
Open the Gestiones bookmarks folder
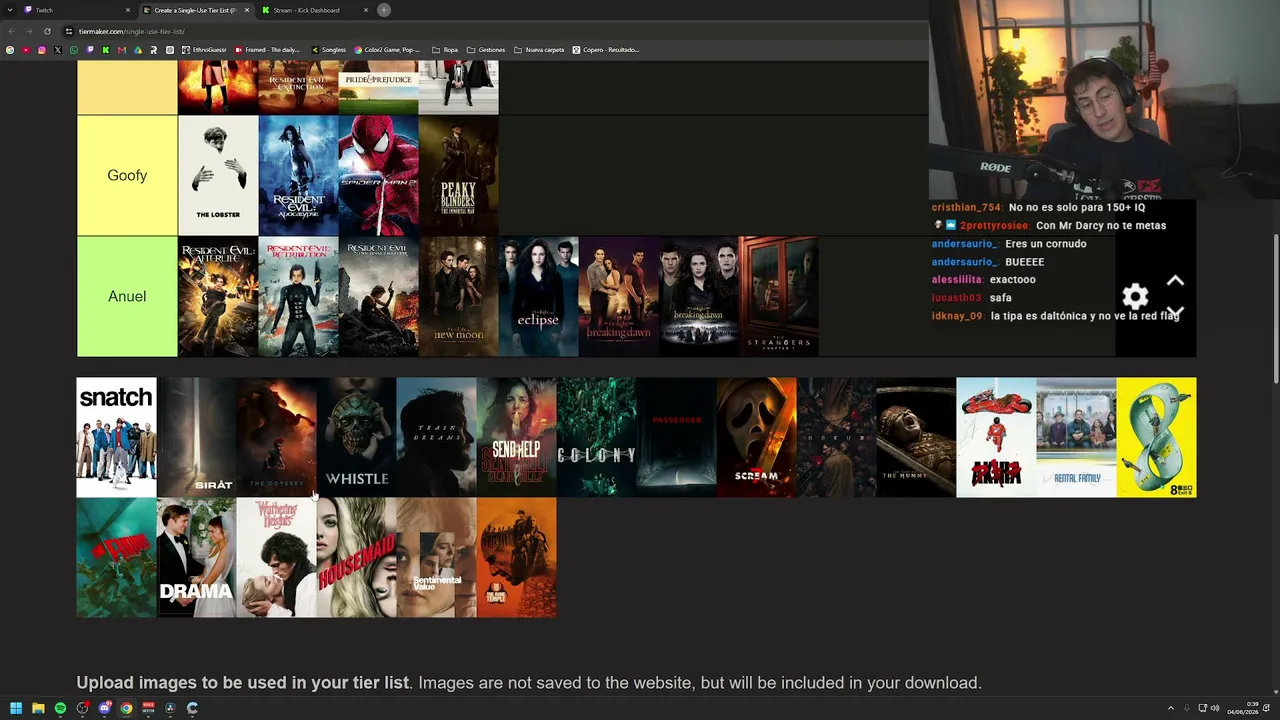[x=485, y=50]
